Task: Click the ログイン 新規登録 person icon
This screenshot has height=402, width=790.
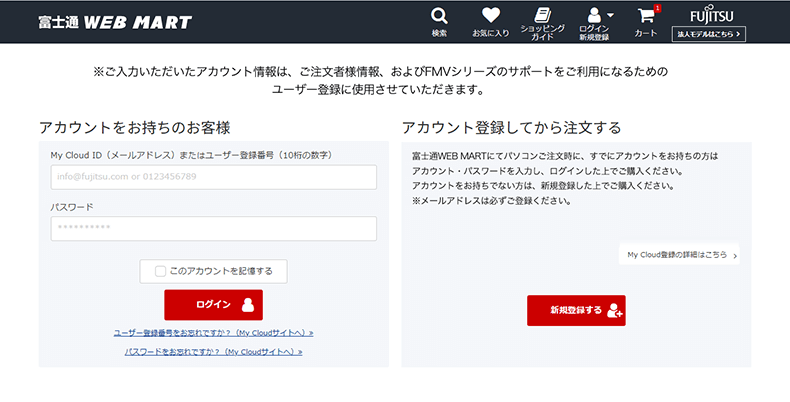Action: point(594,15)
